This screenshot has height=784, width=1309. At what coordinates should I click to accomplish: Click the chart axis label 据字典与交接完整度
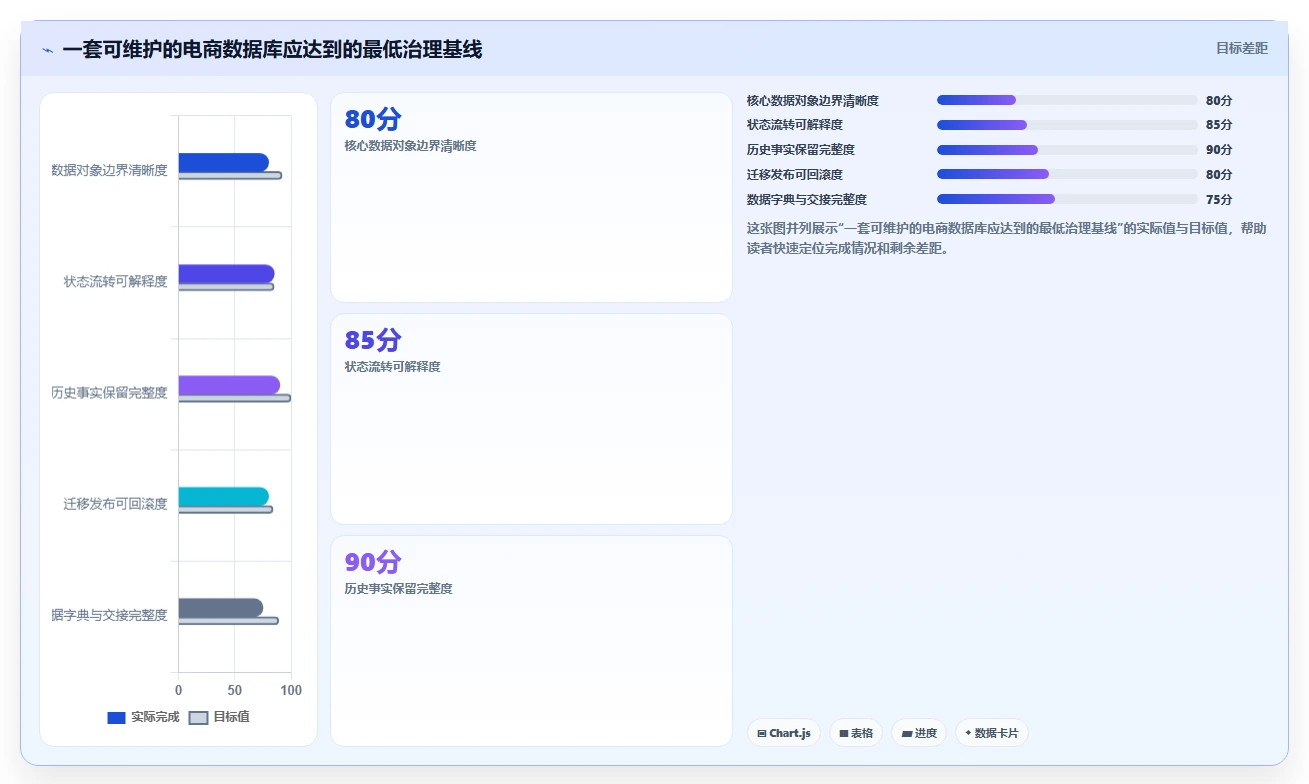[x=109, y=615]
